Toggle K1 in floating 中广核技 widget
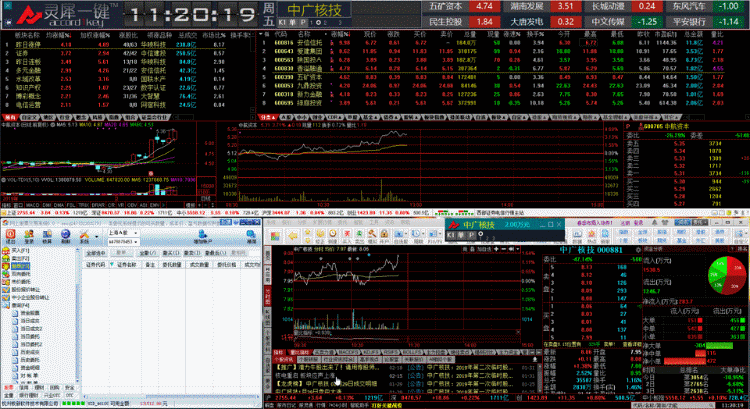Viewport: 750px width, 409px height. coord(451,235)
